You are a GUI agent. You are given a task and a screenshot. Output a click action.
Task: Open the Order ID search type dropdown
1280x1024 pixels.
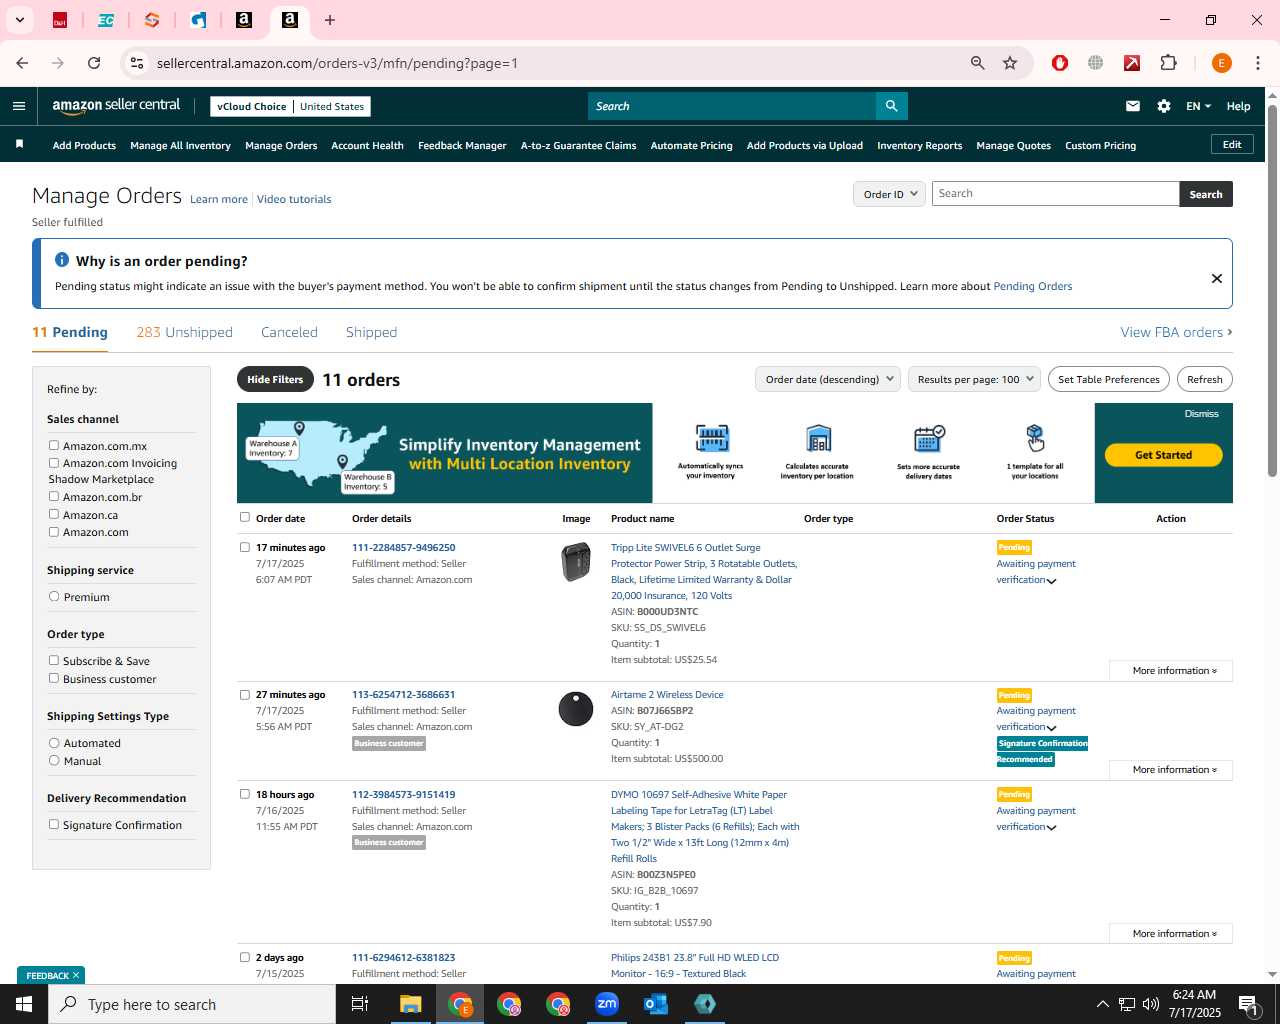890,194
